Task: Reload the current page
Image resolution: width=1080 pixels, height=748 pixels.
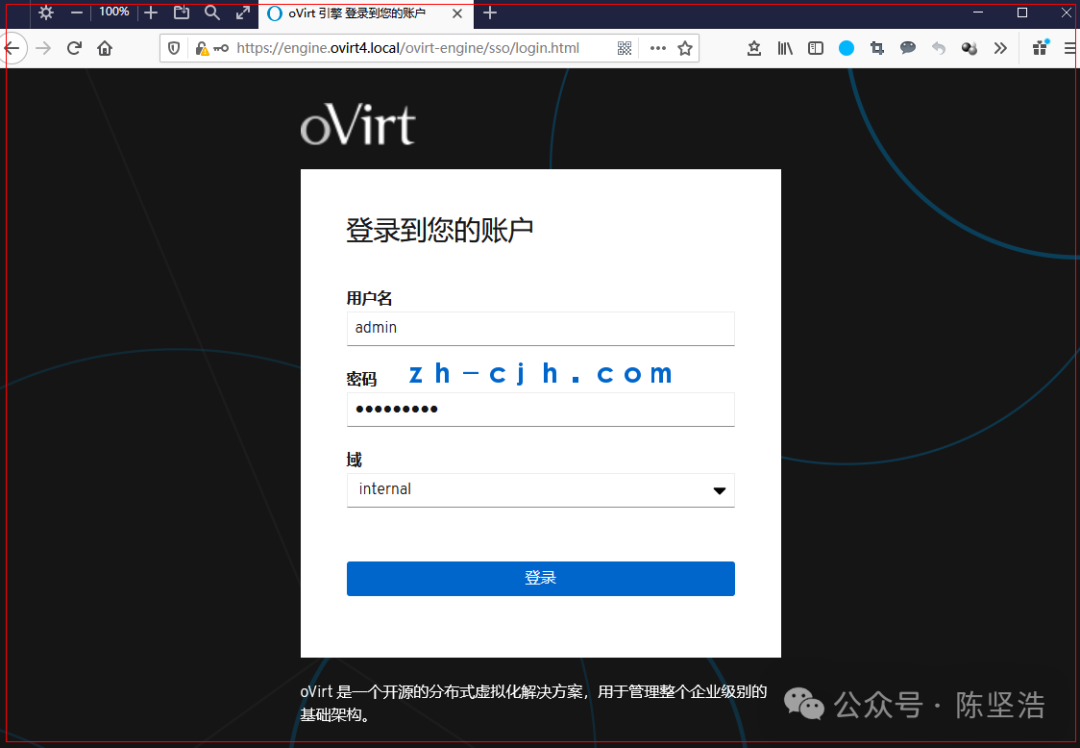Action: point(74,48)
